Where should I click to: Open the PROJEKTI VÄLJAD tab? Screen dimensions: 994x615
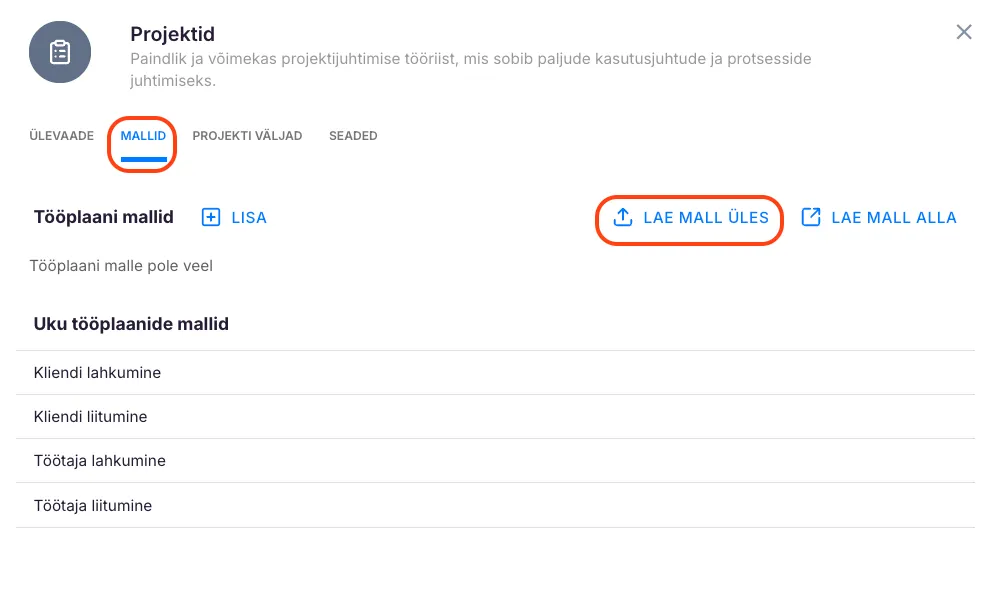tap(247, 136)
